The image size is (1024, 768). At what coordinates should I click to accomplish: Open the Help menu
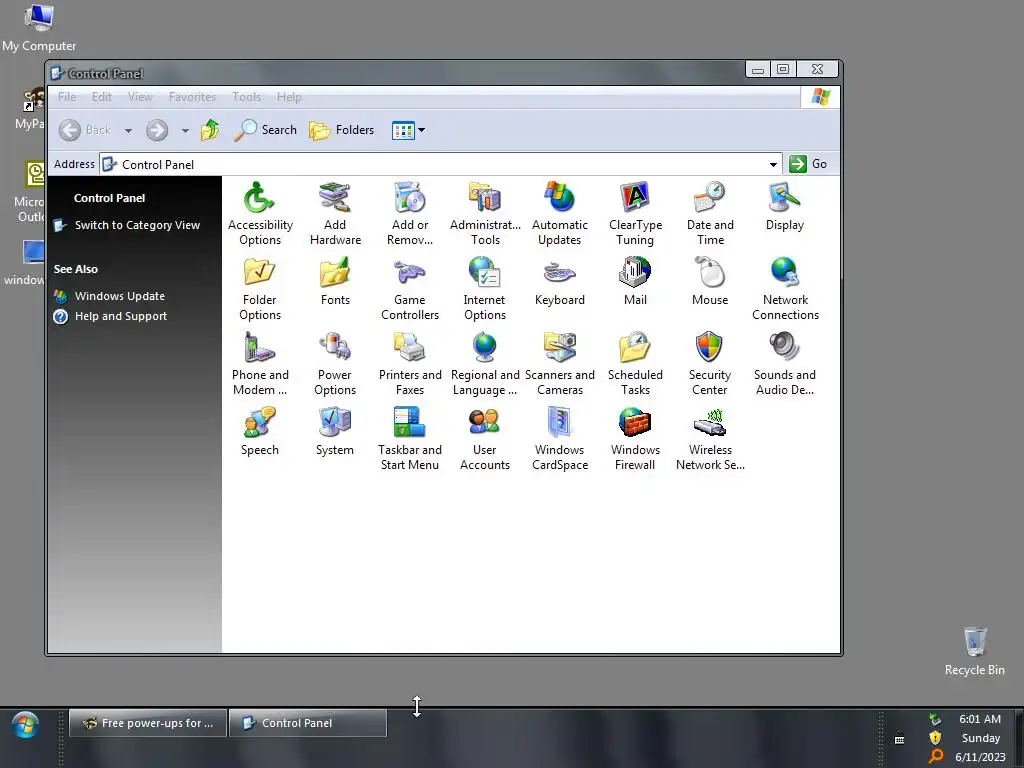pos(289,97)
